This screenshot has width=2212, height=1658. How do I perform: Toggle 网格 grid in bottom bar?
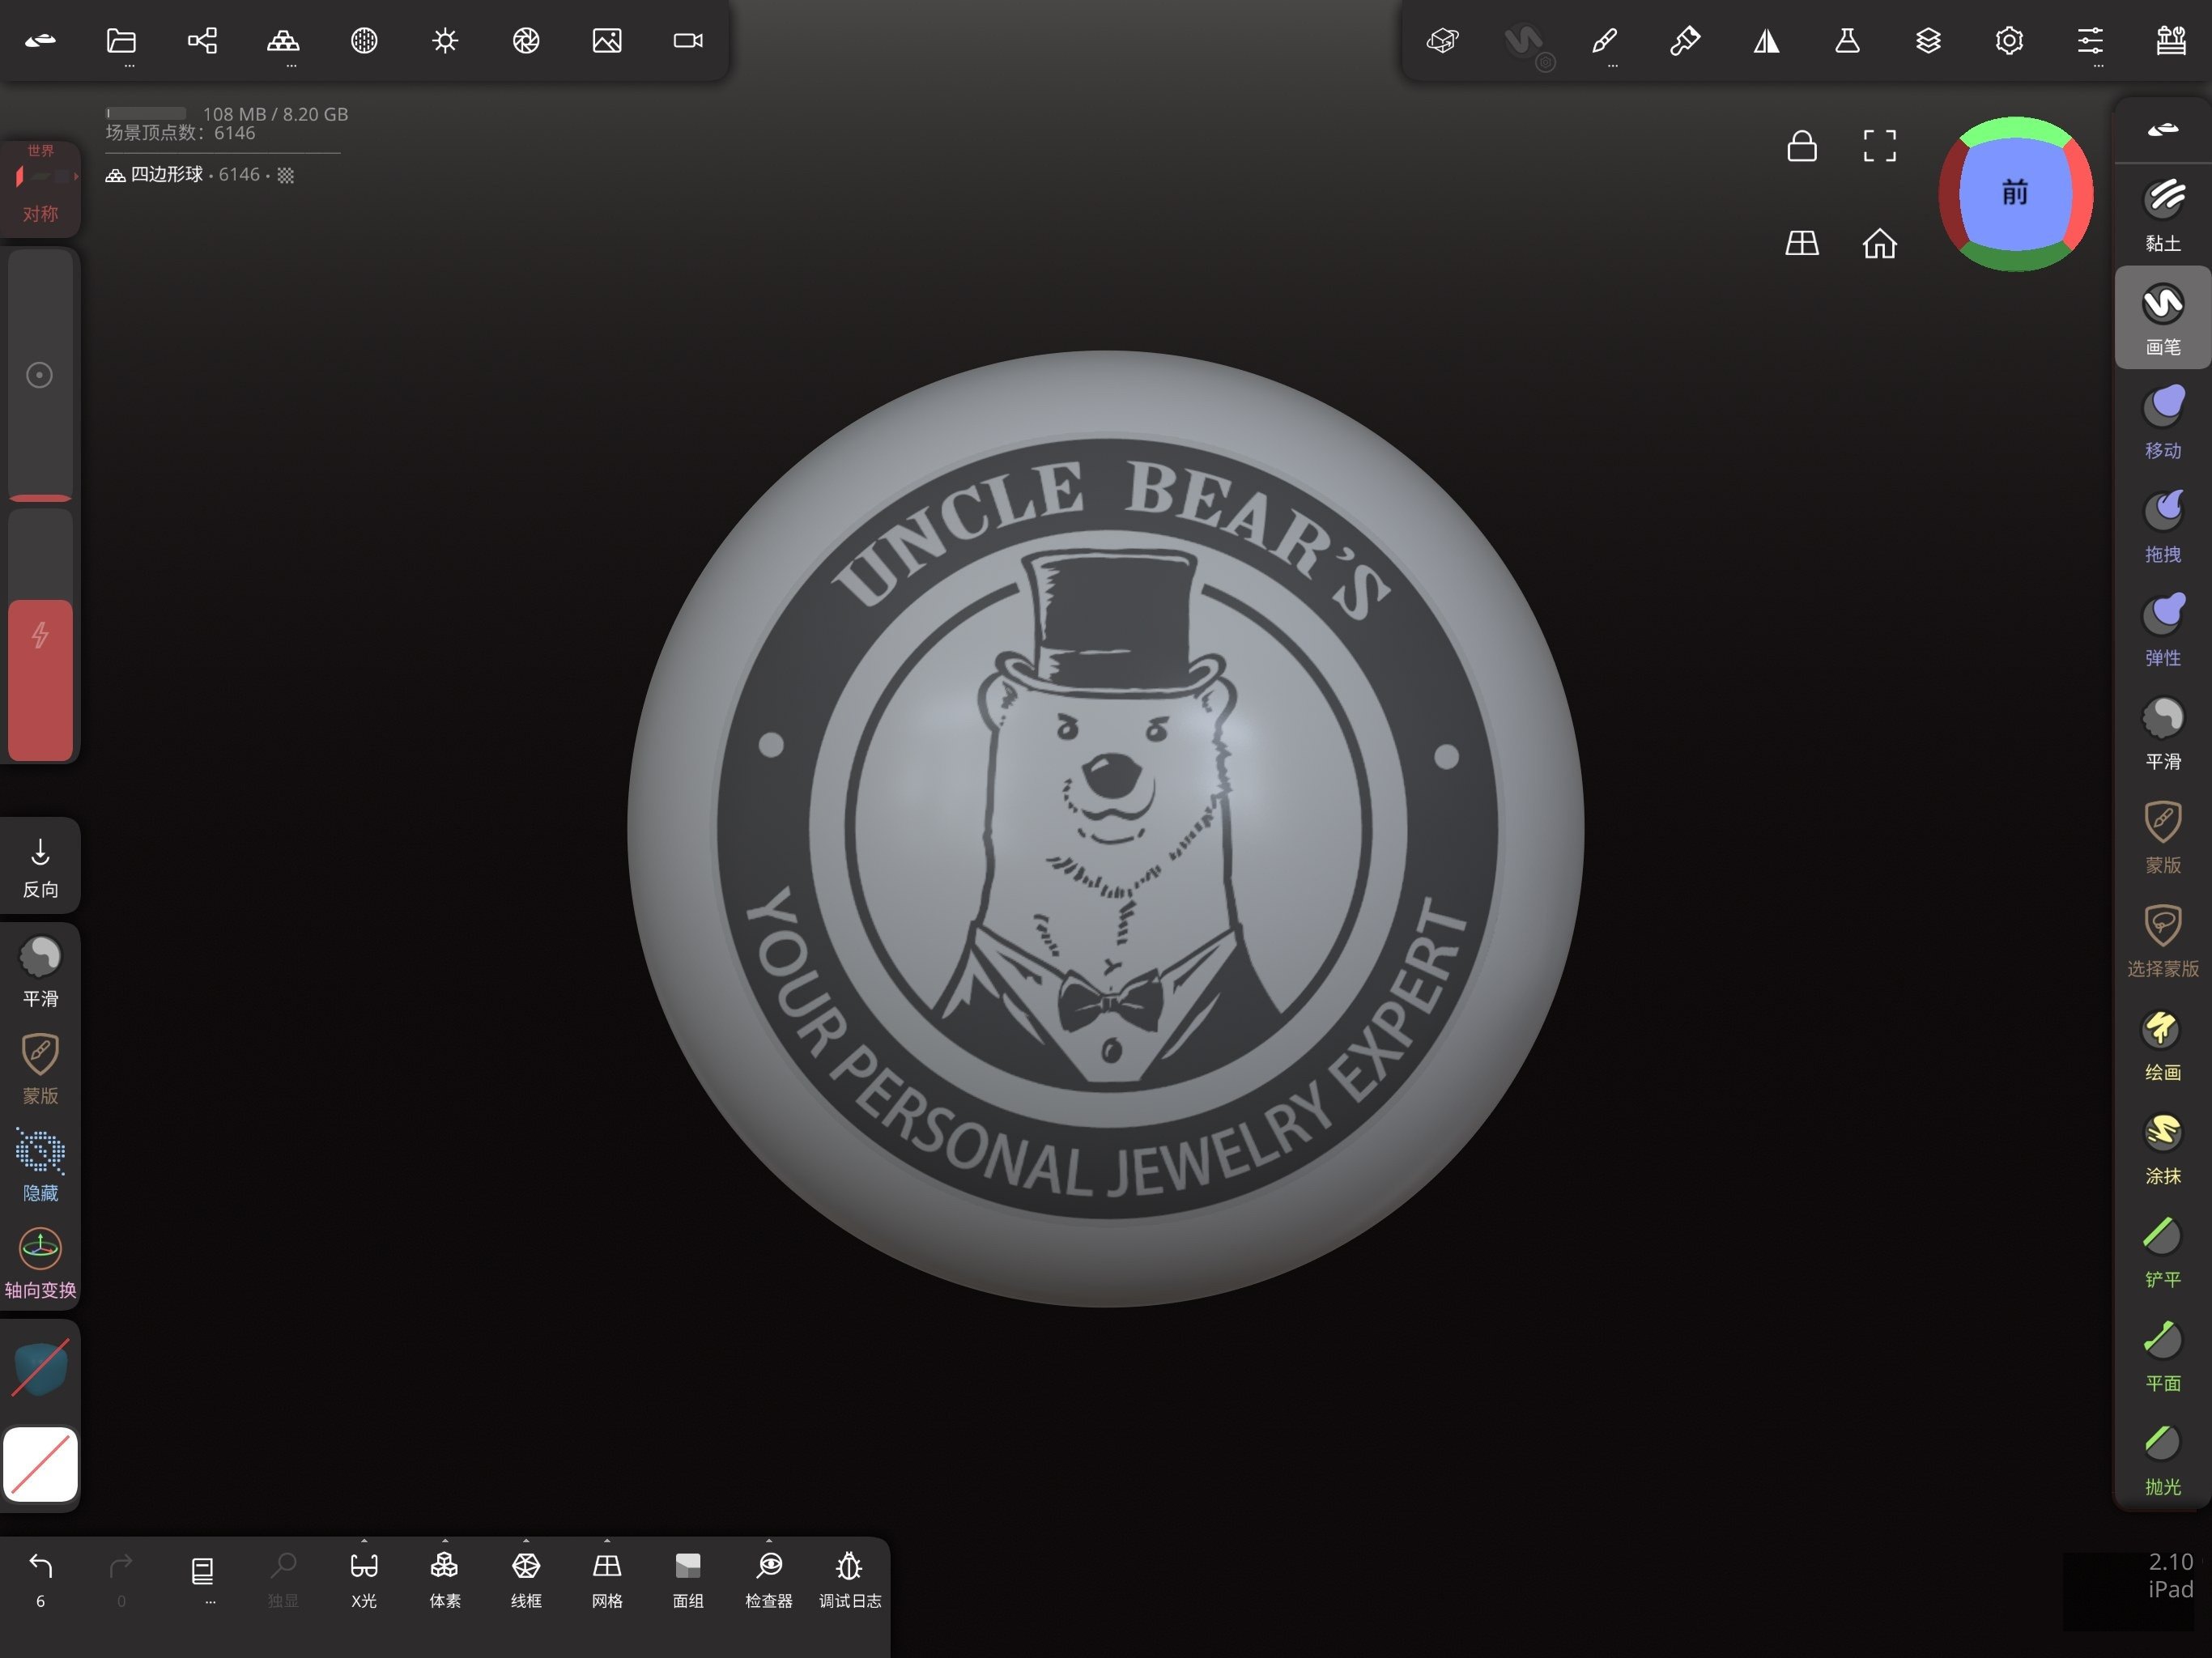607,1579
